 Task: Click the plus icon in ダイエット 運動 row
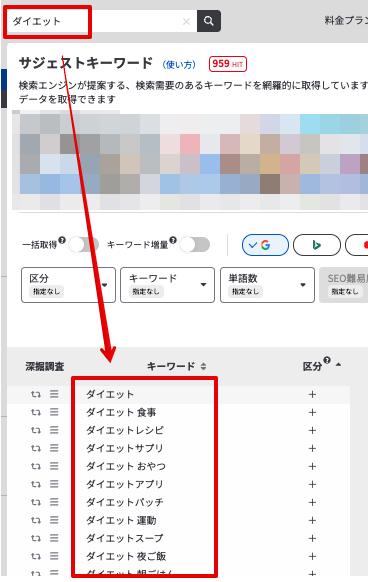(x=312, y=520)
